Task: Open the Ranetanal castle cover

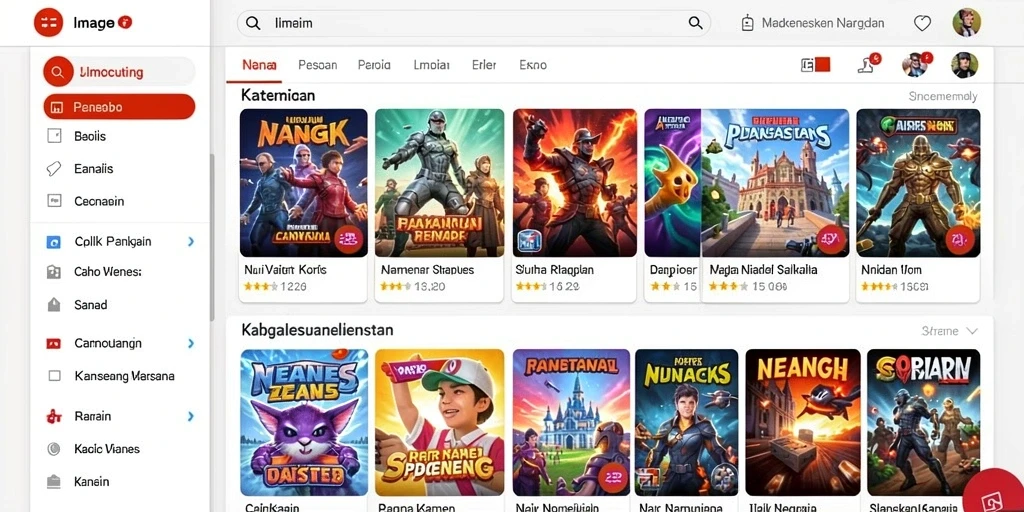Action: click(571, 423)
